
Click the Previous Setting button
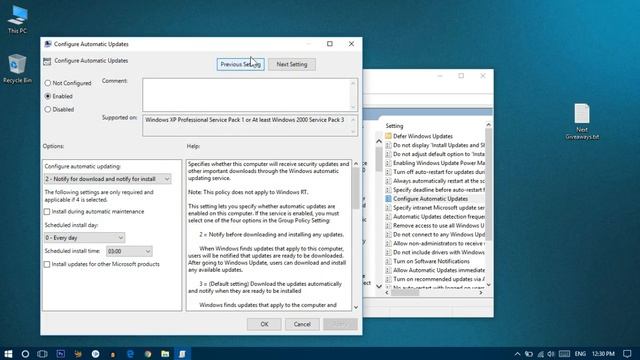point(240,64)
